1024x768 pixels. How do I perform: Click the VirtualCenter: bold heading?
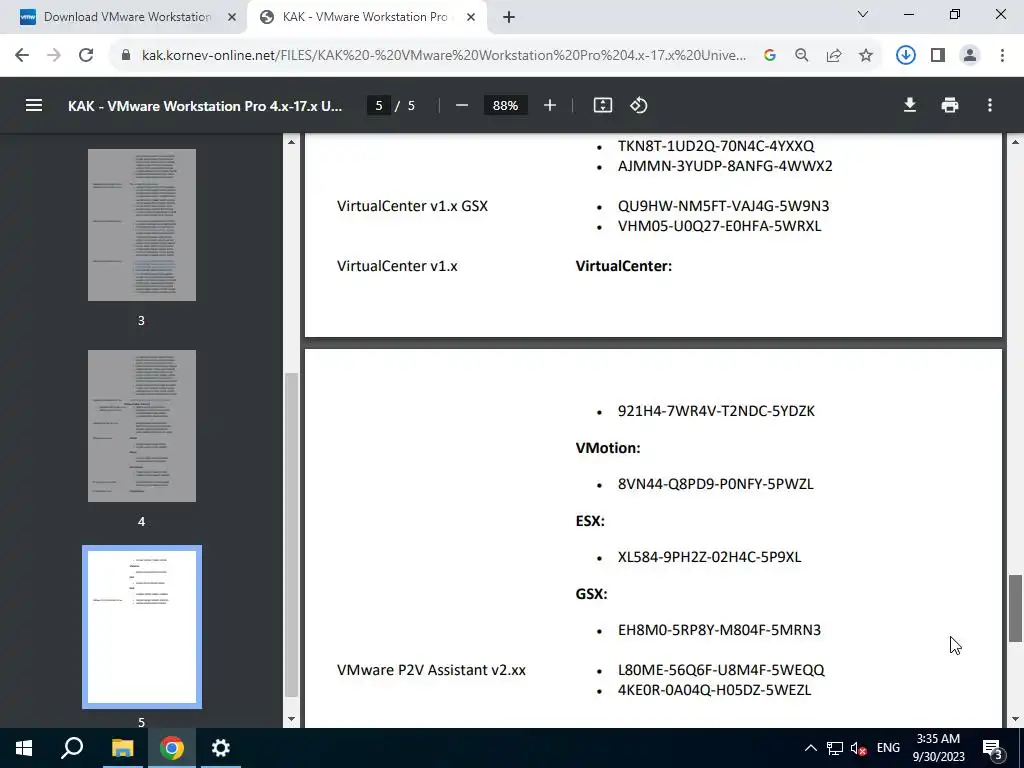tap(624, 266)
